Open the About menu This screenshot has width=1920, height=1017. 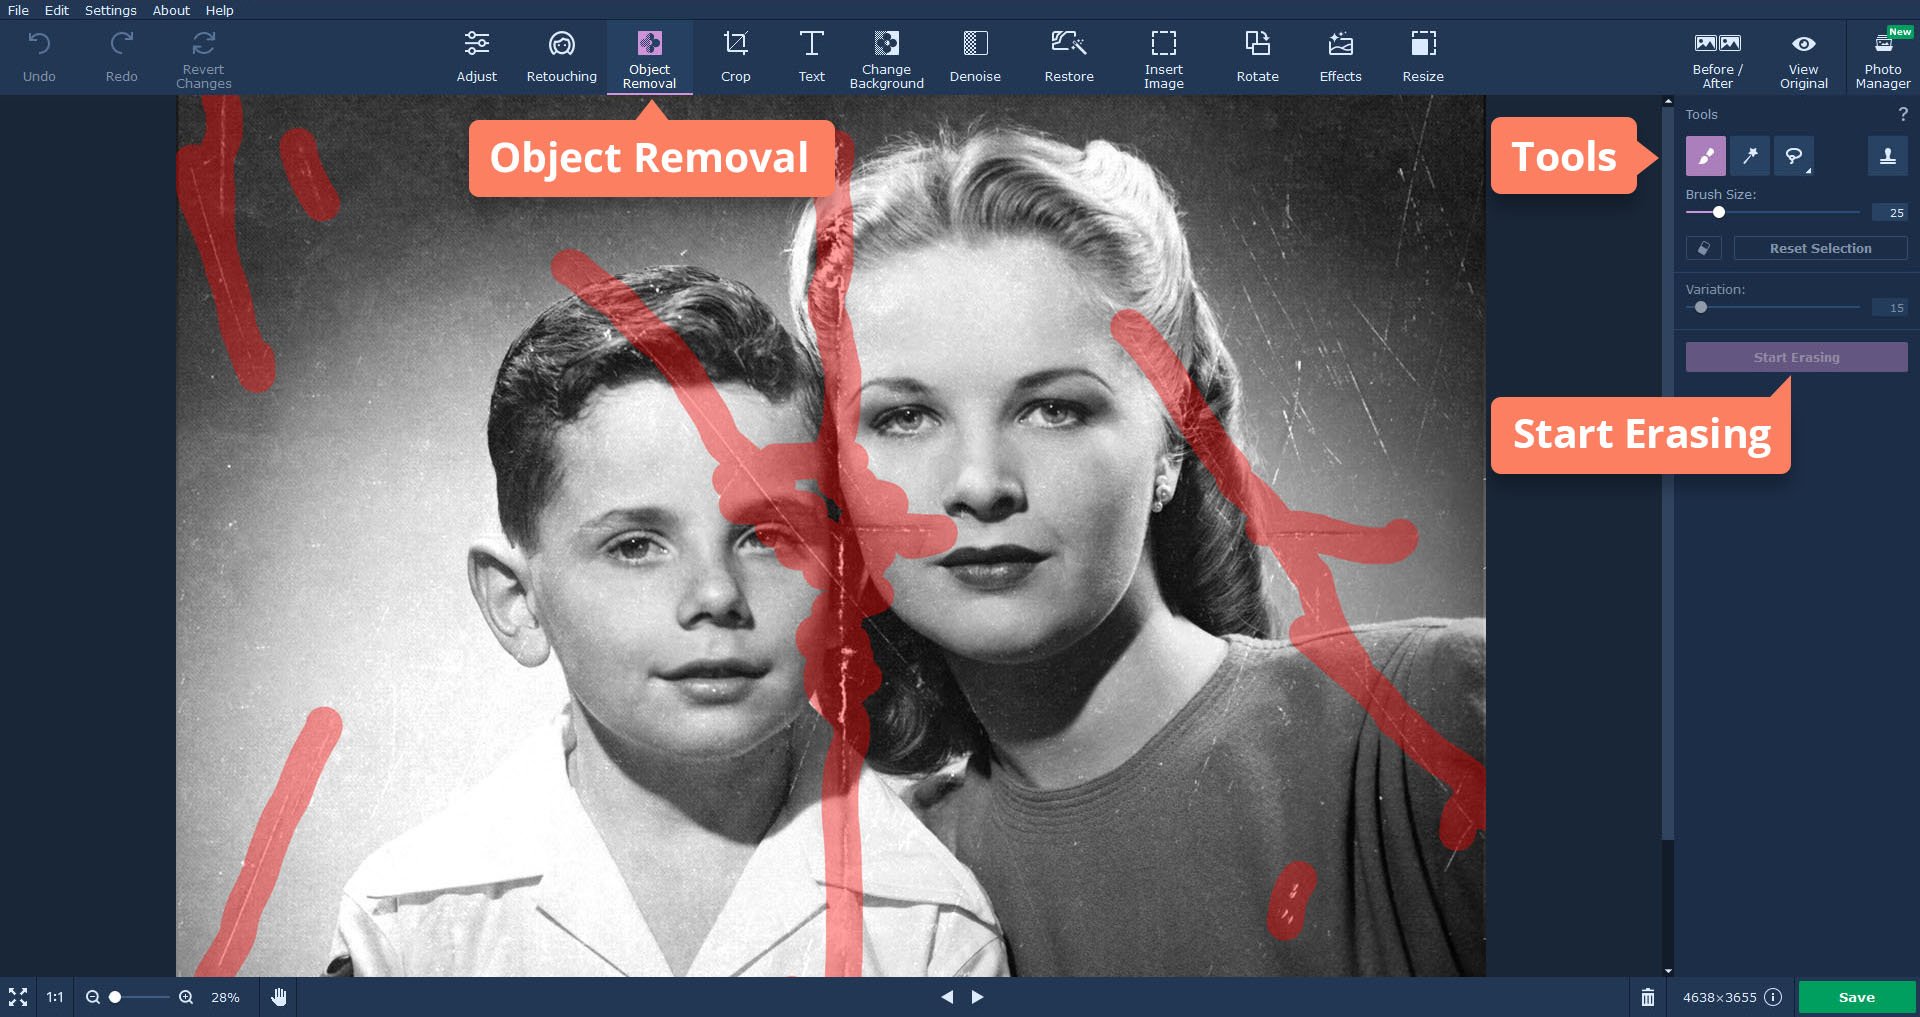coord(171,10)
